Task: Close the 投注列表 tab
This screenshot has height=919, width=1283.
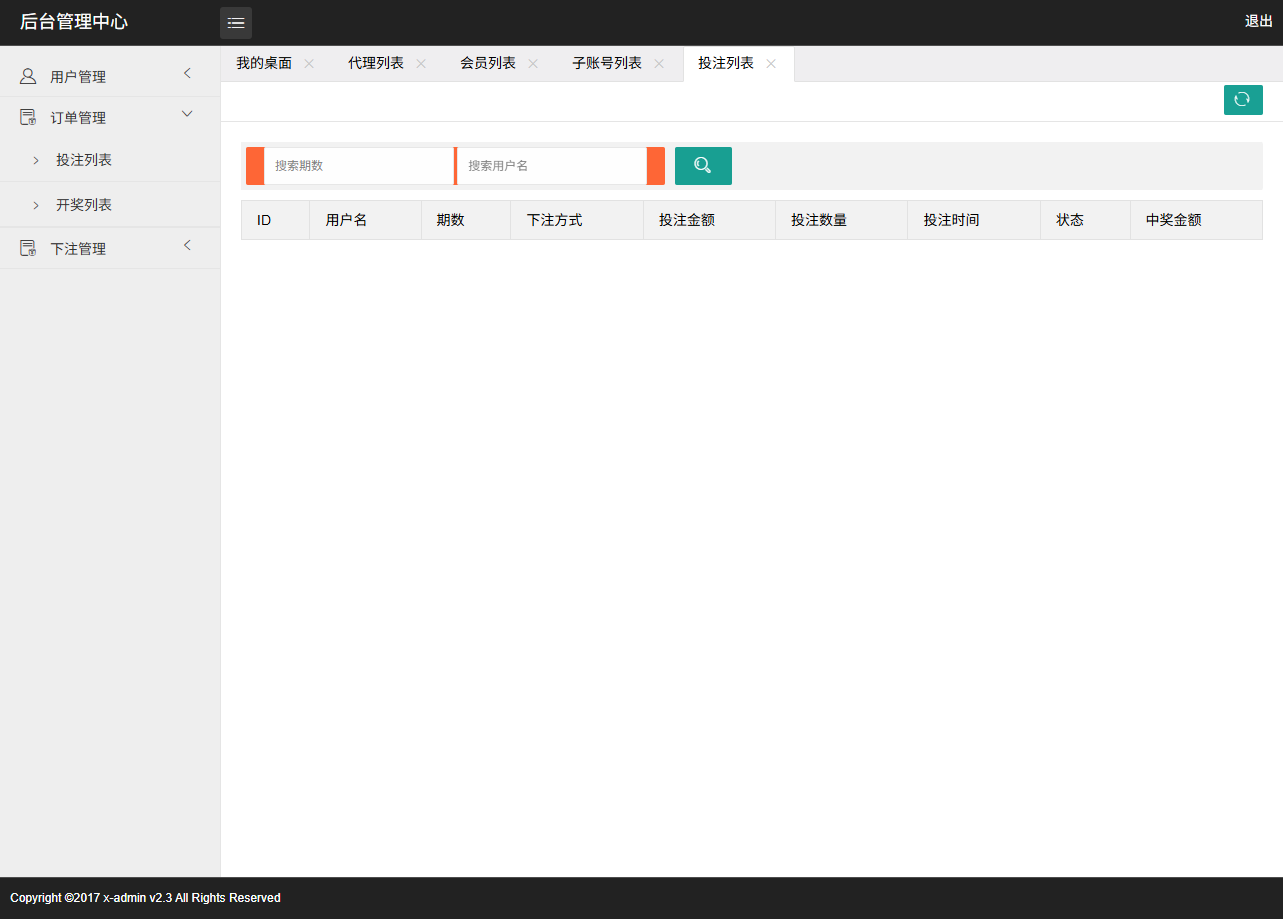Action: [771, 64]
